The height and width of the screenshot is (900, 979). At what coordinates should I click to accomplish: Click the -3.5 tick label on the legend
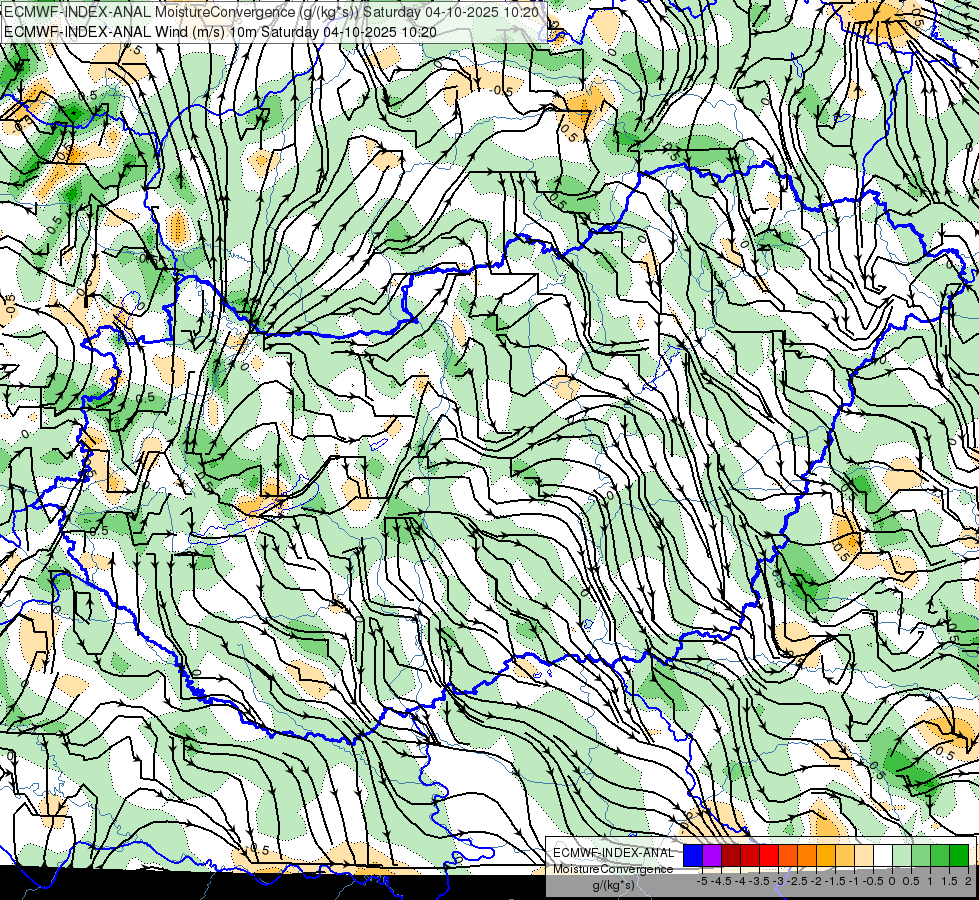pos(759,881)
